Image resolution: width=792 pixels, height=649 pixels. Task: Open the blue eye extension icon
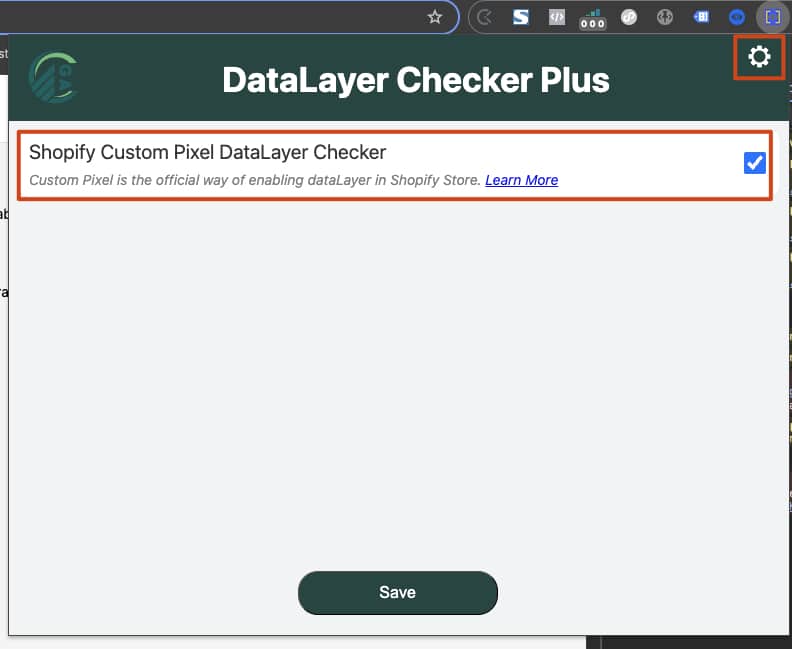click(x=737, y=17)
